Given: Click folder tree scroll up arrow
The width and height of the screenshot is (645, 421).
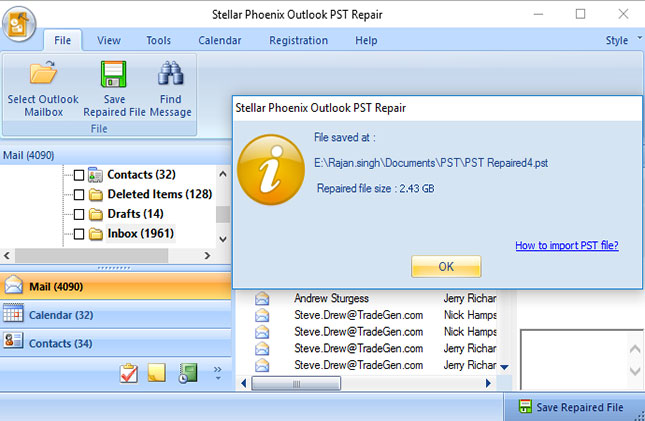Looking at the screenshot, I should [x=223, y=174].
